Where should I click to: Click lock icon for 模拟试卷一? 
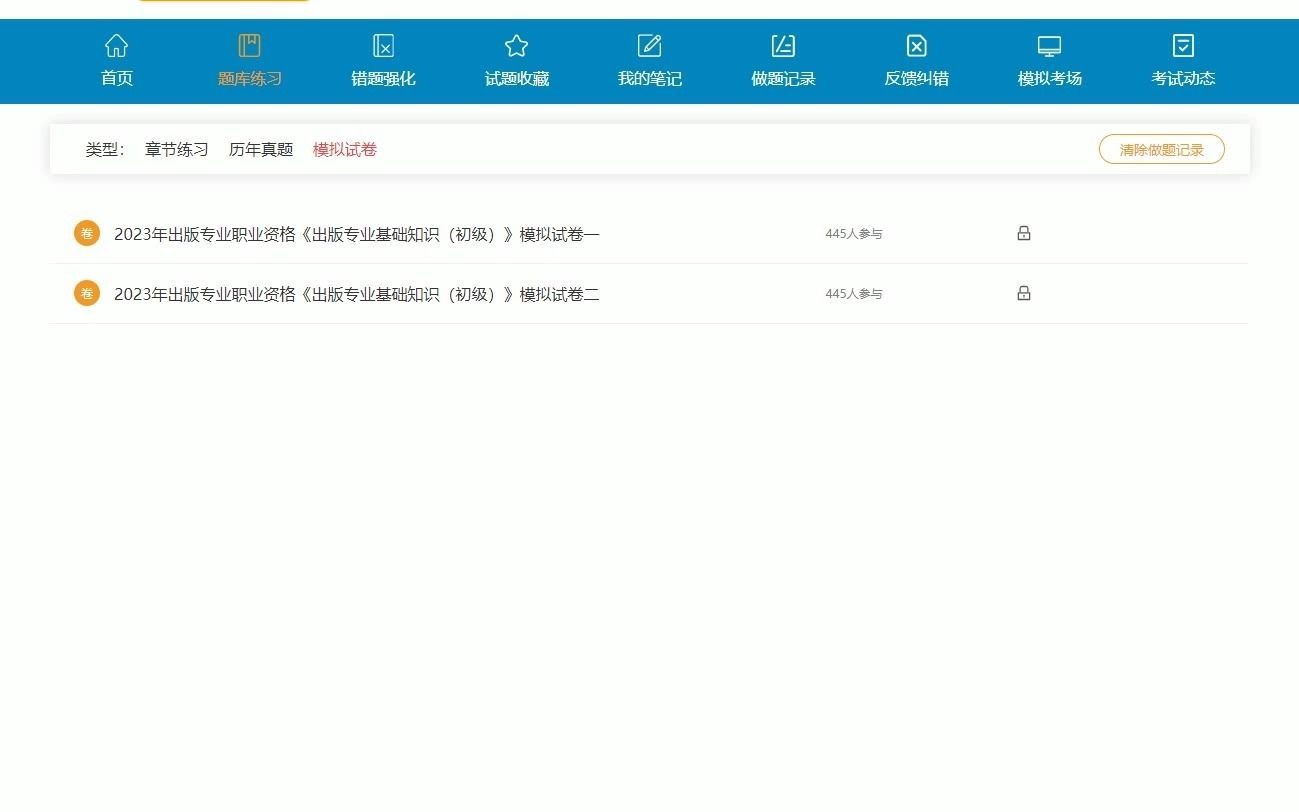click(1024, 233)
